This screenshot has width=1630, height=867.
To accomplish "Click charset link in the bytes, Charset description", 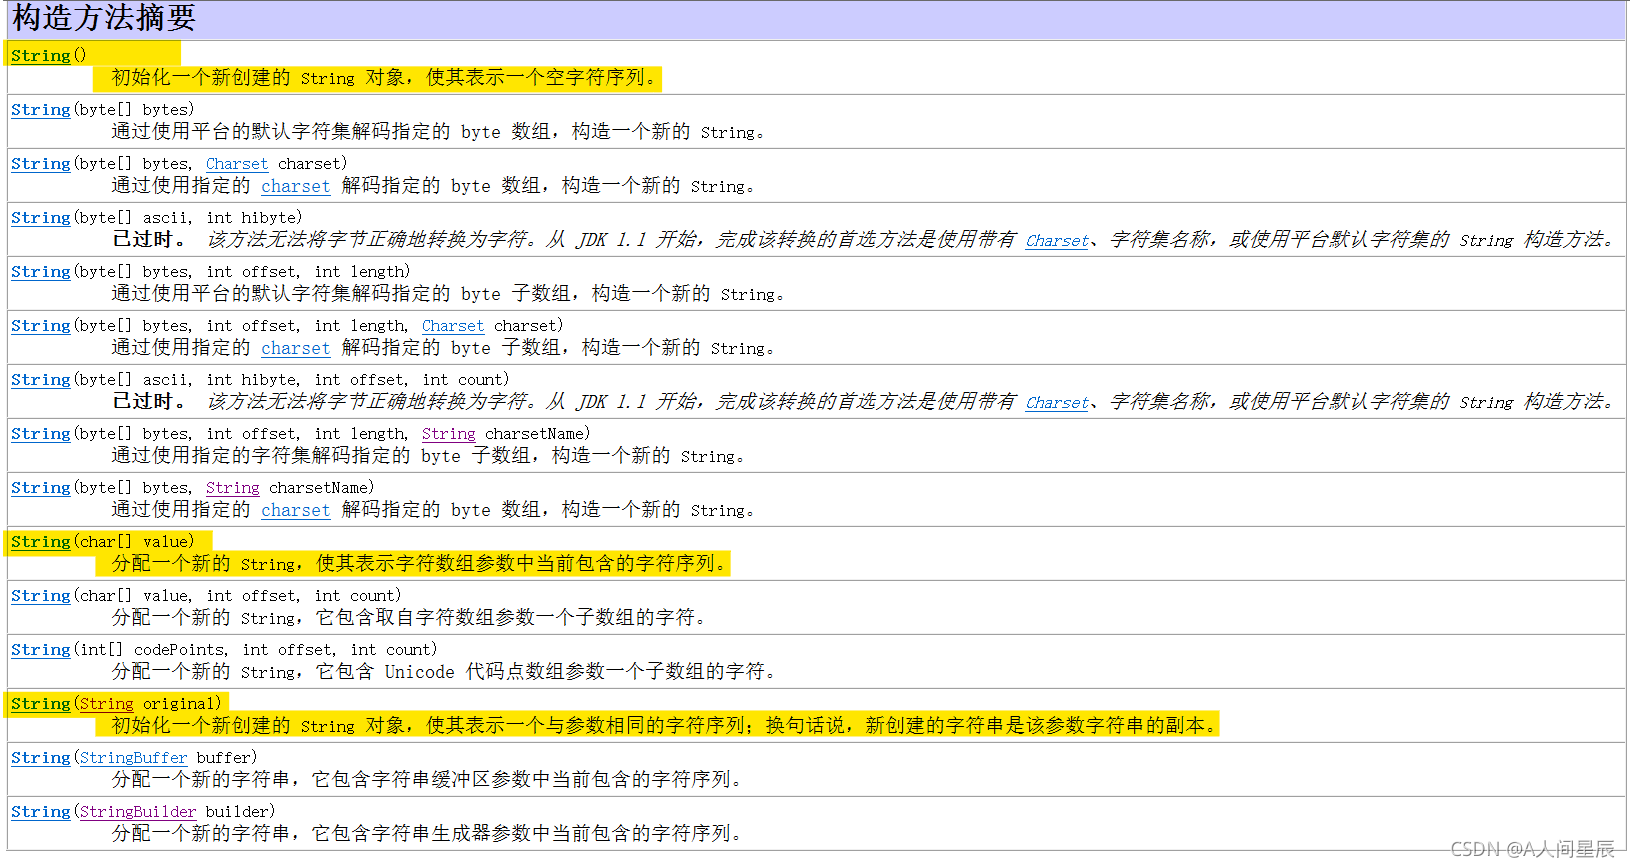I will pos(296,186).
